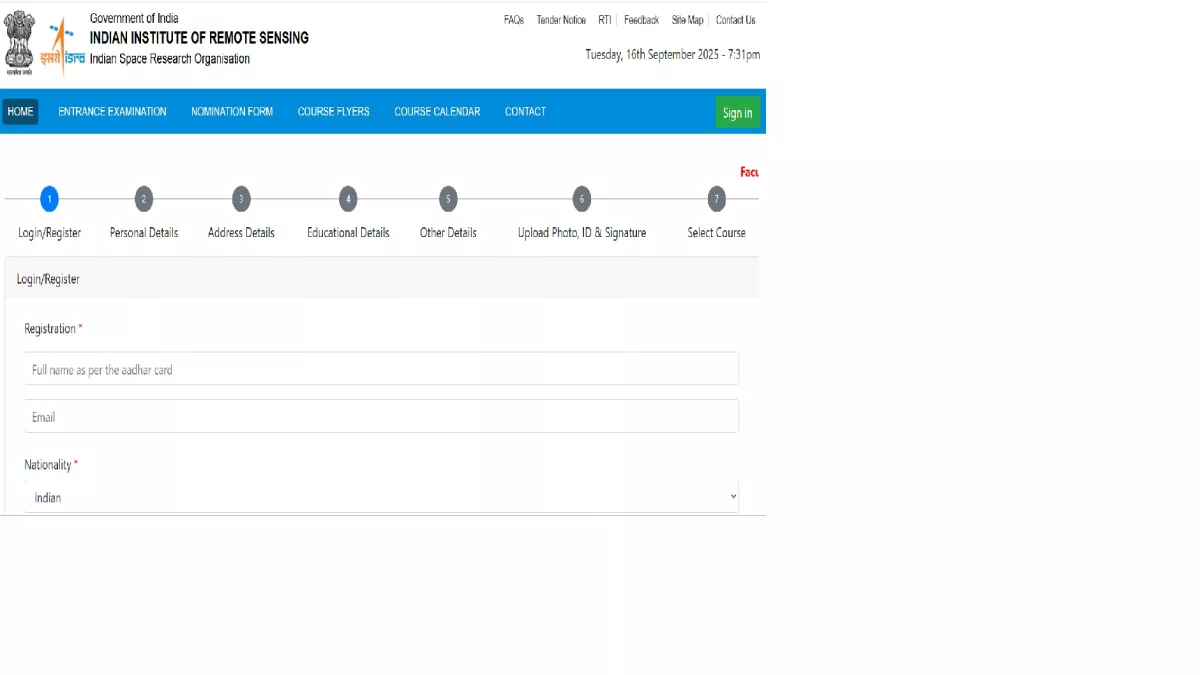Click the Indian Space Research Organisation text

point(170,59)
